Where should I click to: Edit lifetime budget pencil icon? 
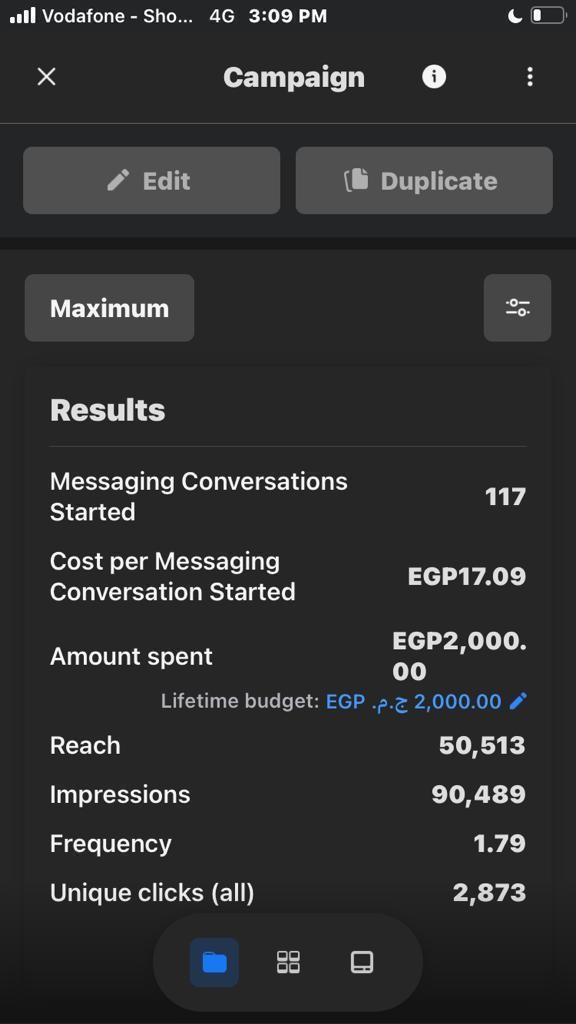click(x=518, y=701)
